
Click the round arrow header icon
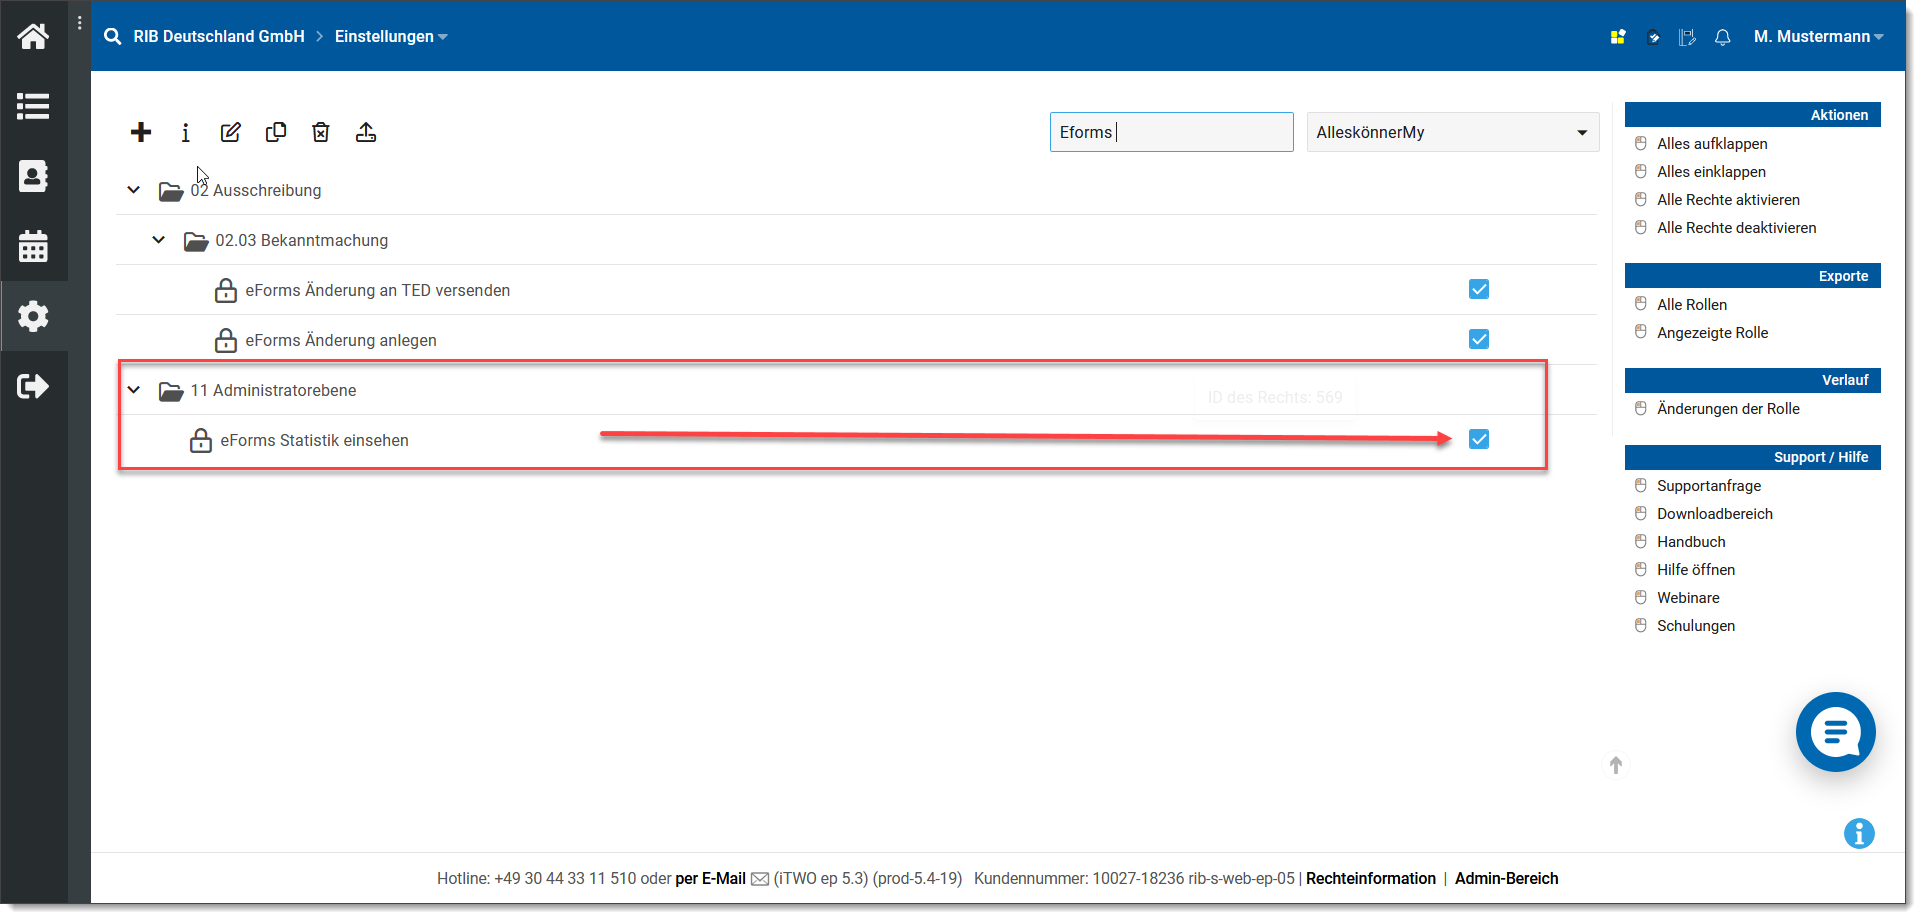pos(1654,37)
